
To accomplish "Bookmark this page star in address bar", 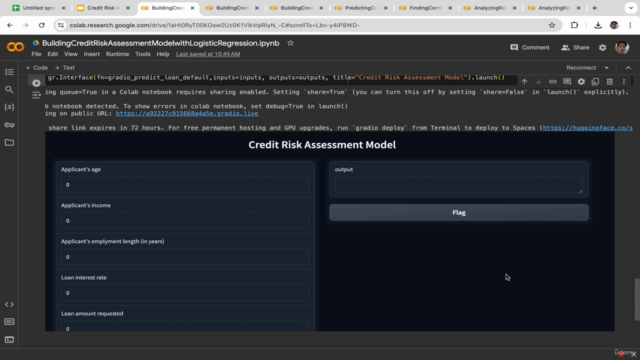I will (552, 25).
